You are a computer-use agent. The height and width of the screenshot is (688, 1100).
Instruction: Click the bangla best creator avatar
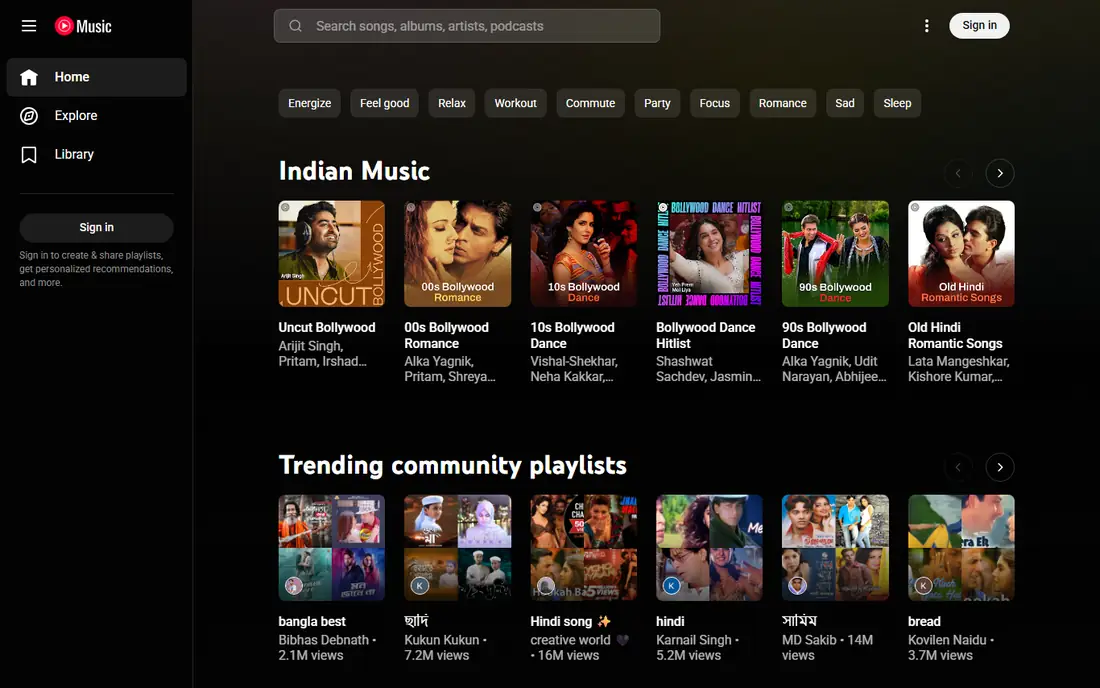coord(293,585)
